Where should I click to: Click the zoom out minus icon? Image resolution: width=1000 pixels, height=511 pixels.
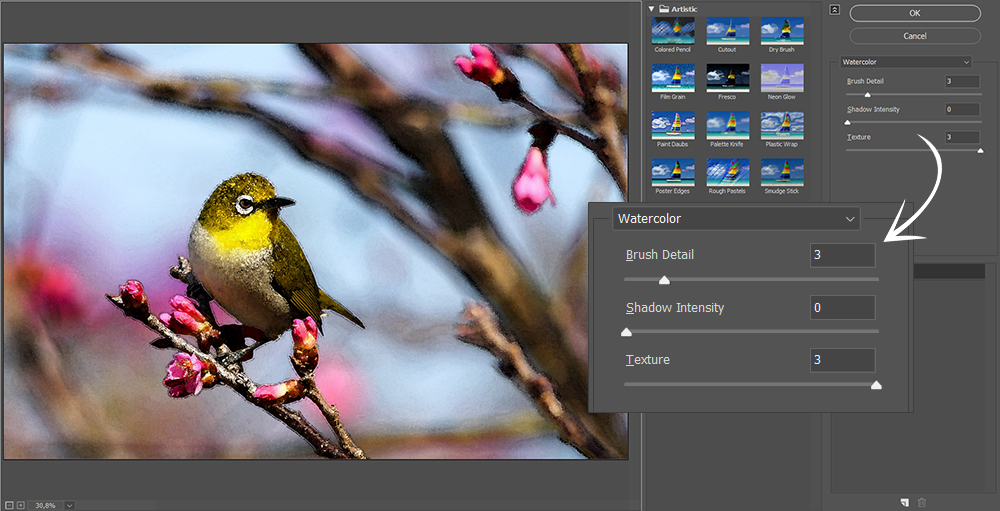pyautogui.click(x=9, y=505)
